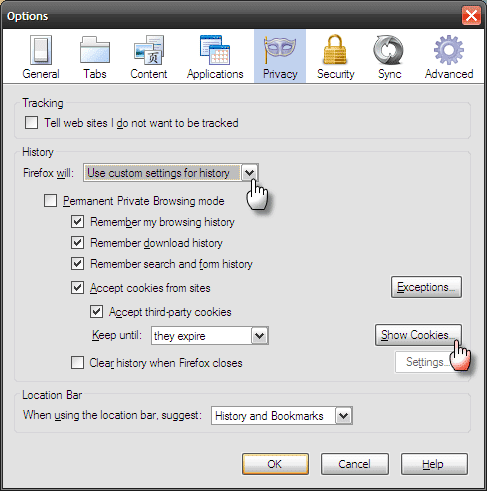
Task: Open the General options pane icon
Action: [x=41, y=50]
